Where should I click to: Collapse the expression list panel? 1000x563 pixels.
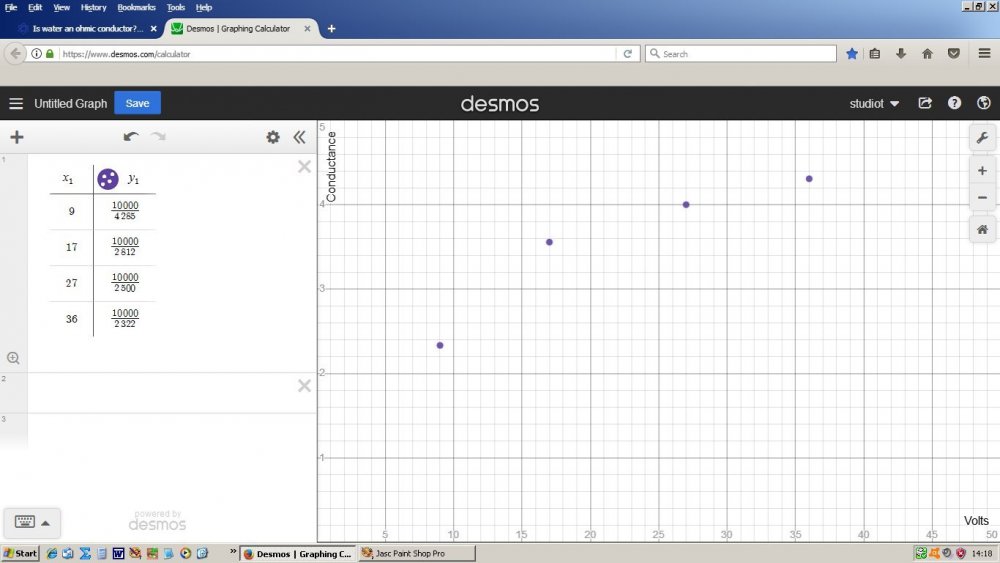(x=299, y=138)
